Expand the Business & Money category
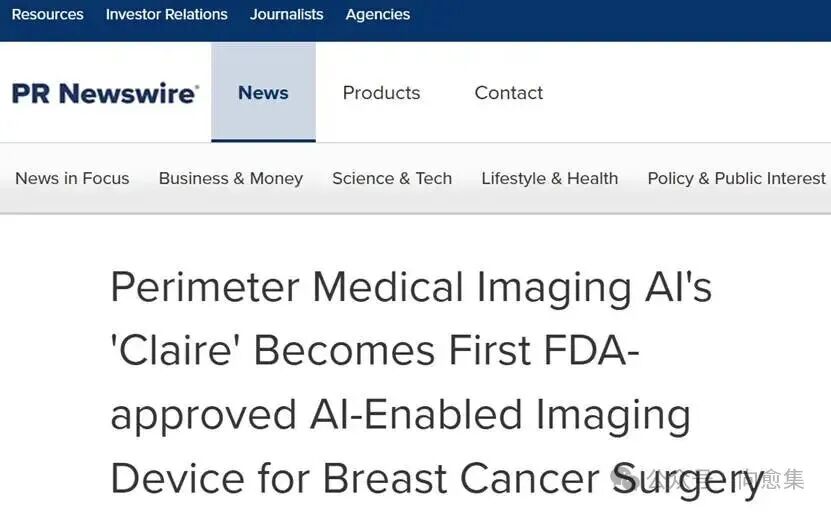The width and height of the screenshot is (831, 512). 231,179
